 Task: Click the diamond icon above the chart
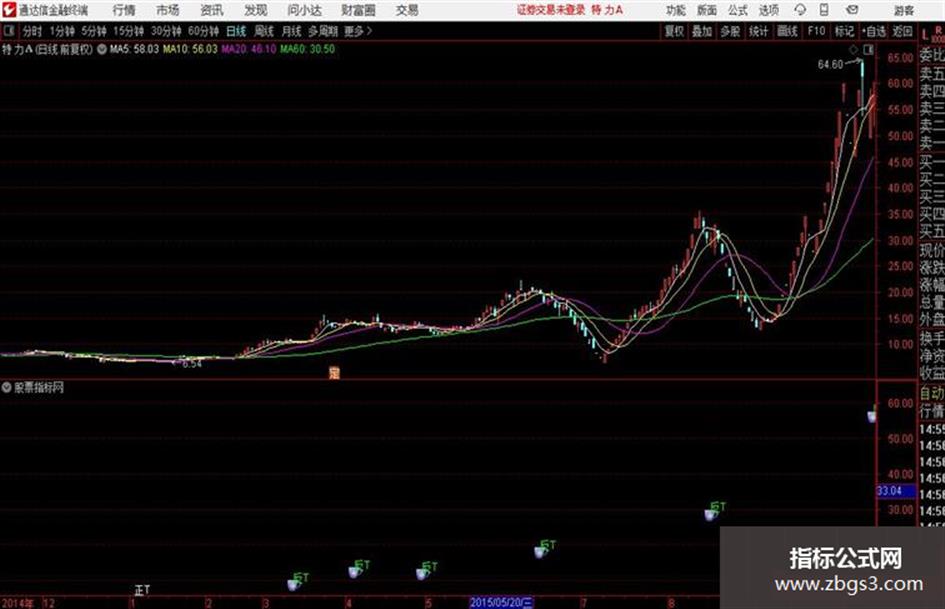click(853, 49)
